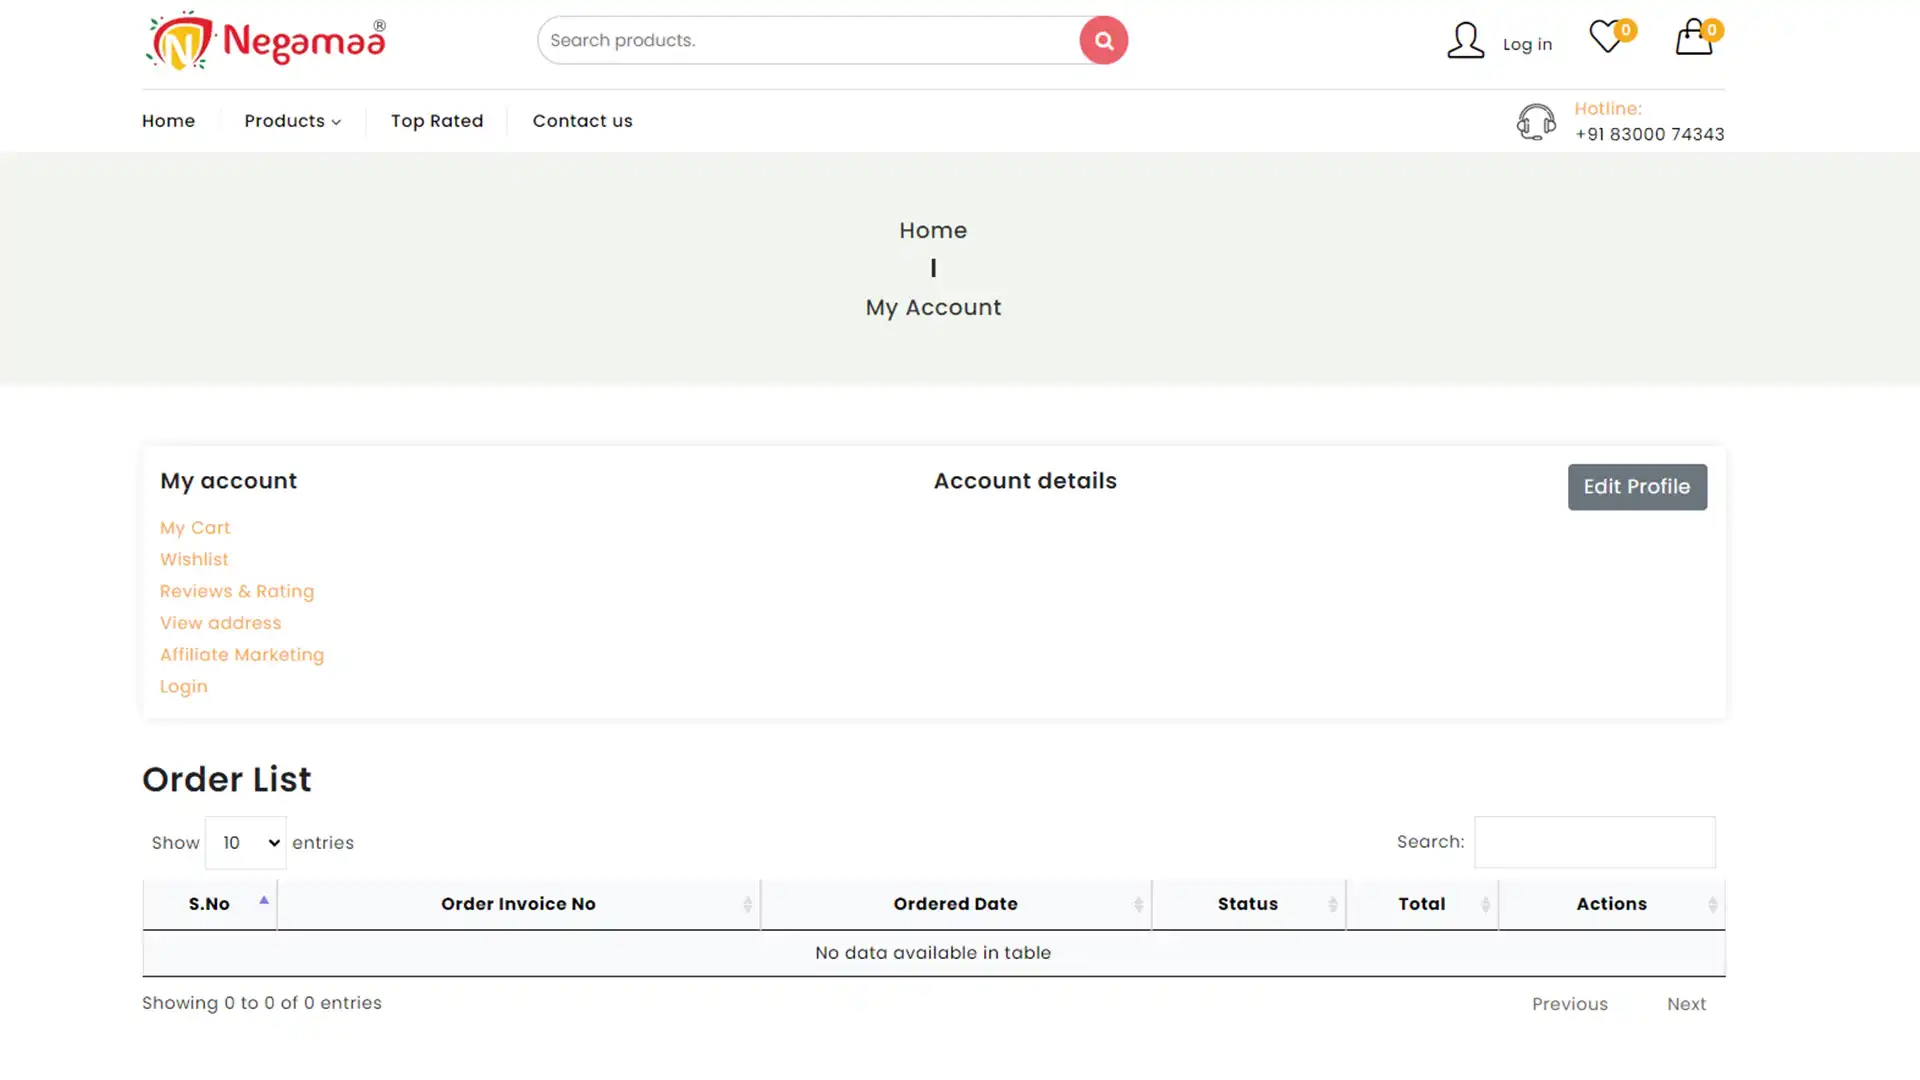Focus the order list Search field
Screen dimensions: 1920x1080
click(x=1594, y=843)
